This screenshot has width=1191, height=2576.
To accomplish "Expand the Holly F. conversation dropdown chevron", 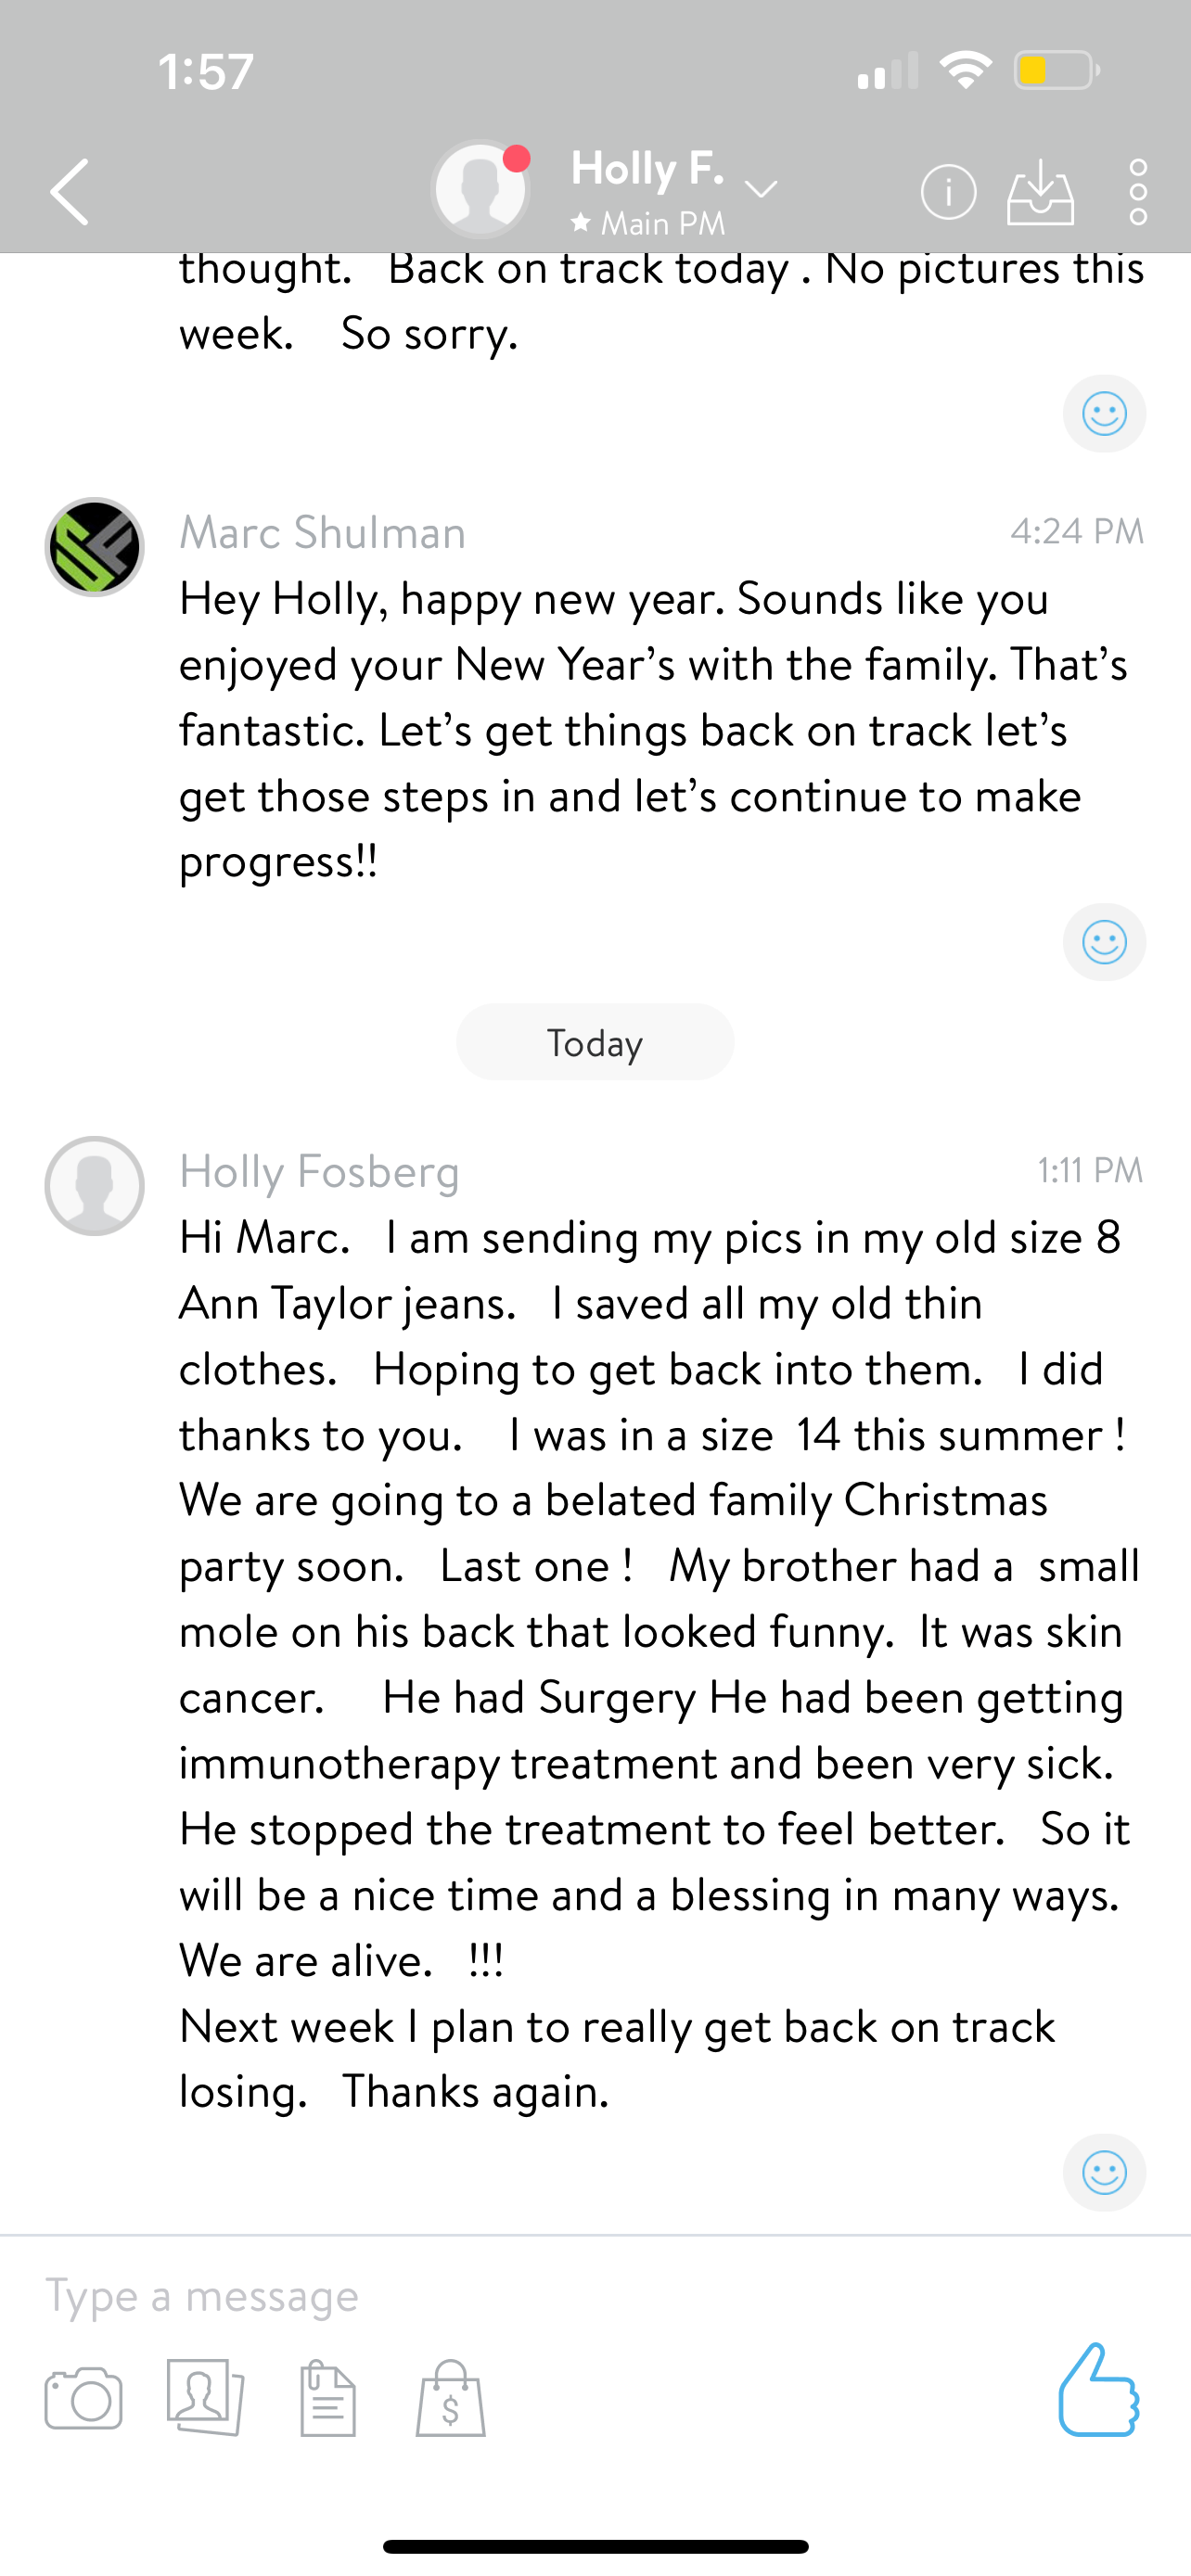I will [x=761, y=189].
